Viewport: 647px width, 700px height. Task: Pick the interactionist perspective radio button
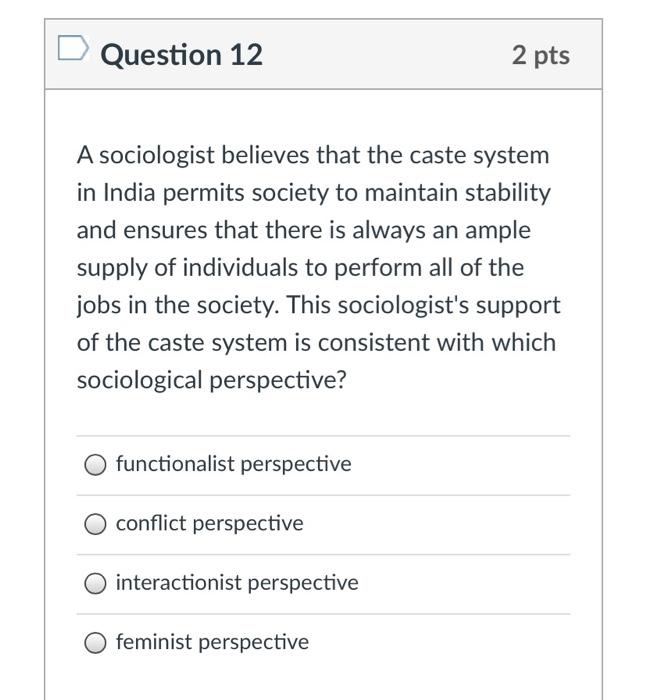point(96,583)
